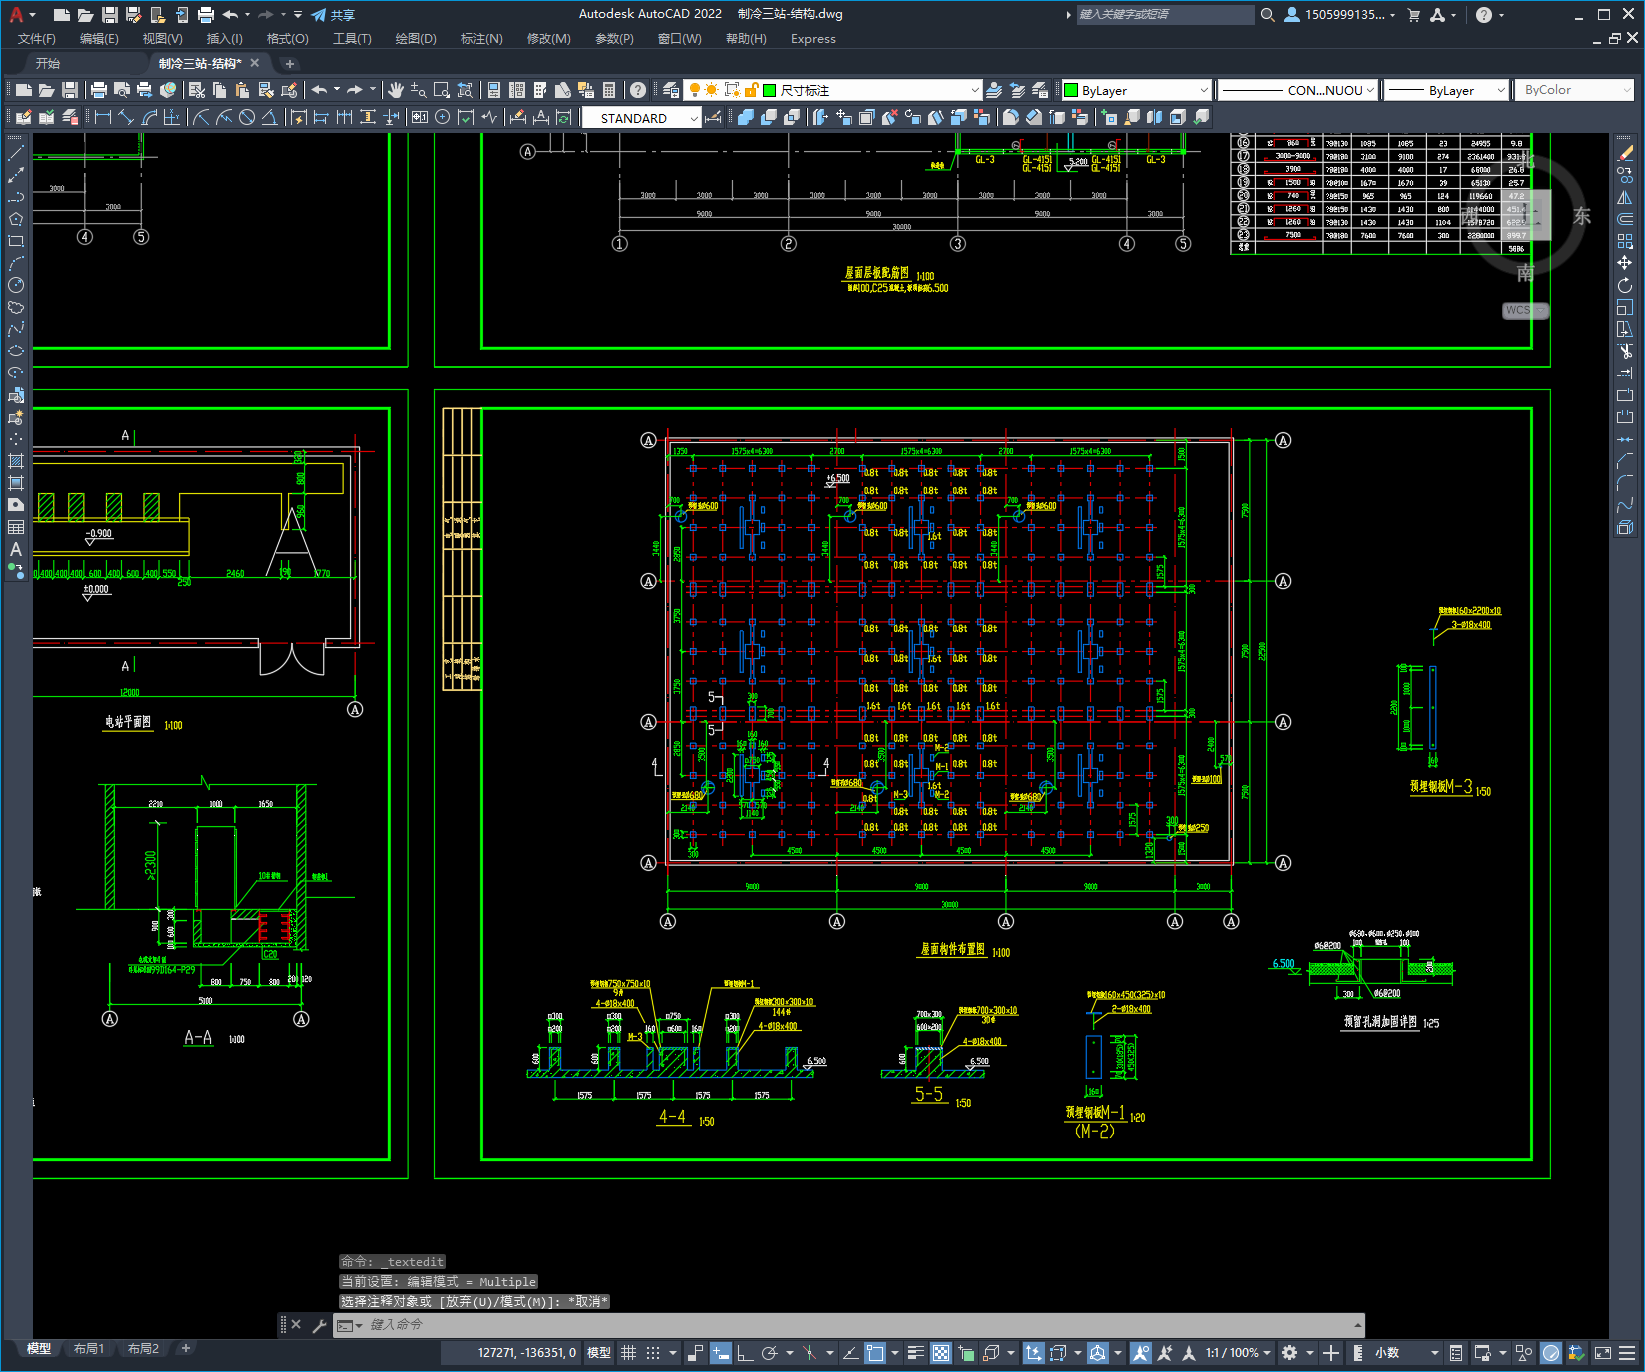Select the Linear dimension tool
Viewport: 1645px width, 1372px height.
pos(103,117)
